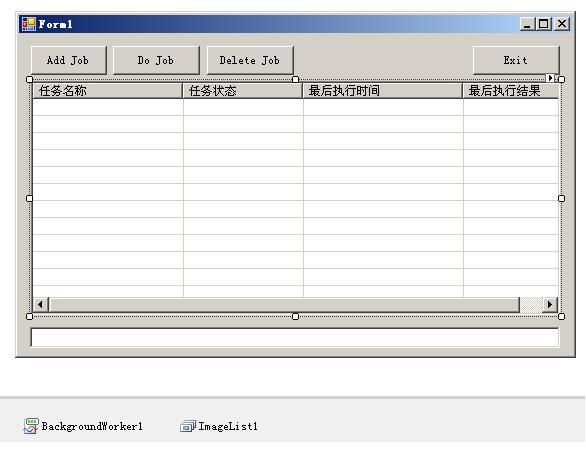Select the ImageList1 component icon
This screenshot has height=450, width=586.
point(187,426)
